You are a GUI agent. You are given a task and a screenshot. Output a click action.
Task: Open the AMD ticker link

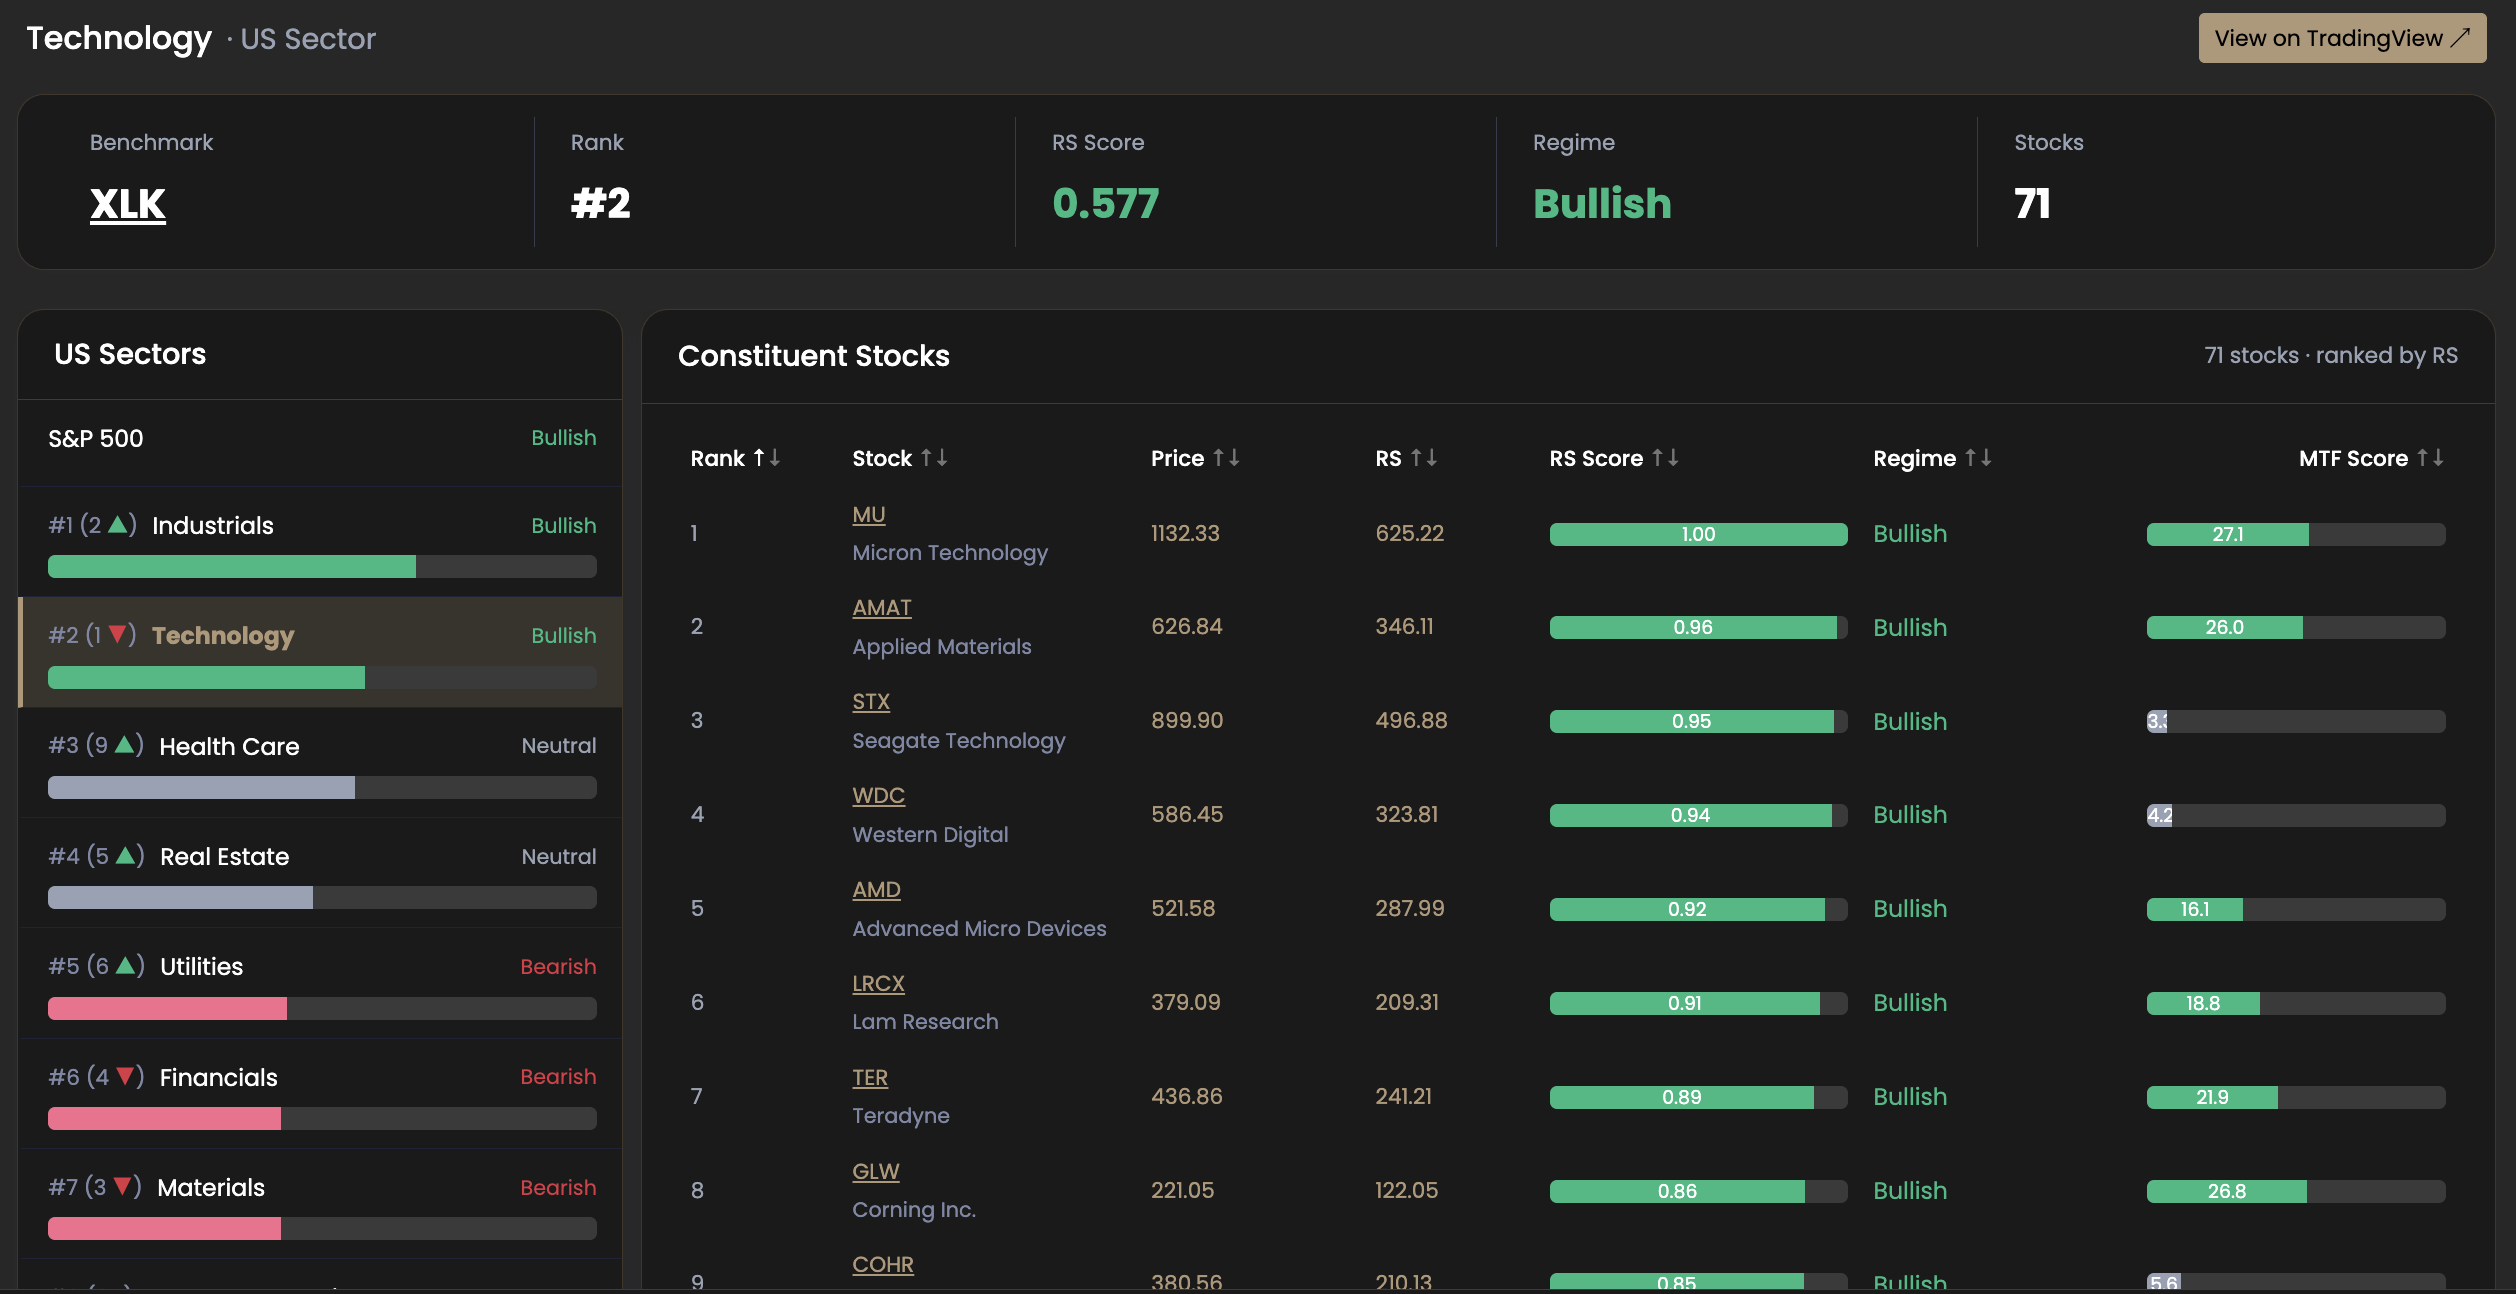pos(876,889)
